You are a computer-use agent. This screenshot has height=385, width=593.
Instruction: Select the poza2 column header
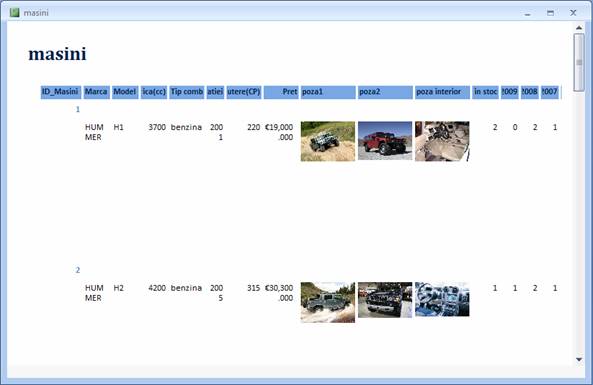pyautogui.click(x=385, y=92)
